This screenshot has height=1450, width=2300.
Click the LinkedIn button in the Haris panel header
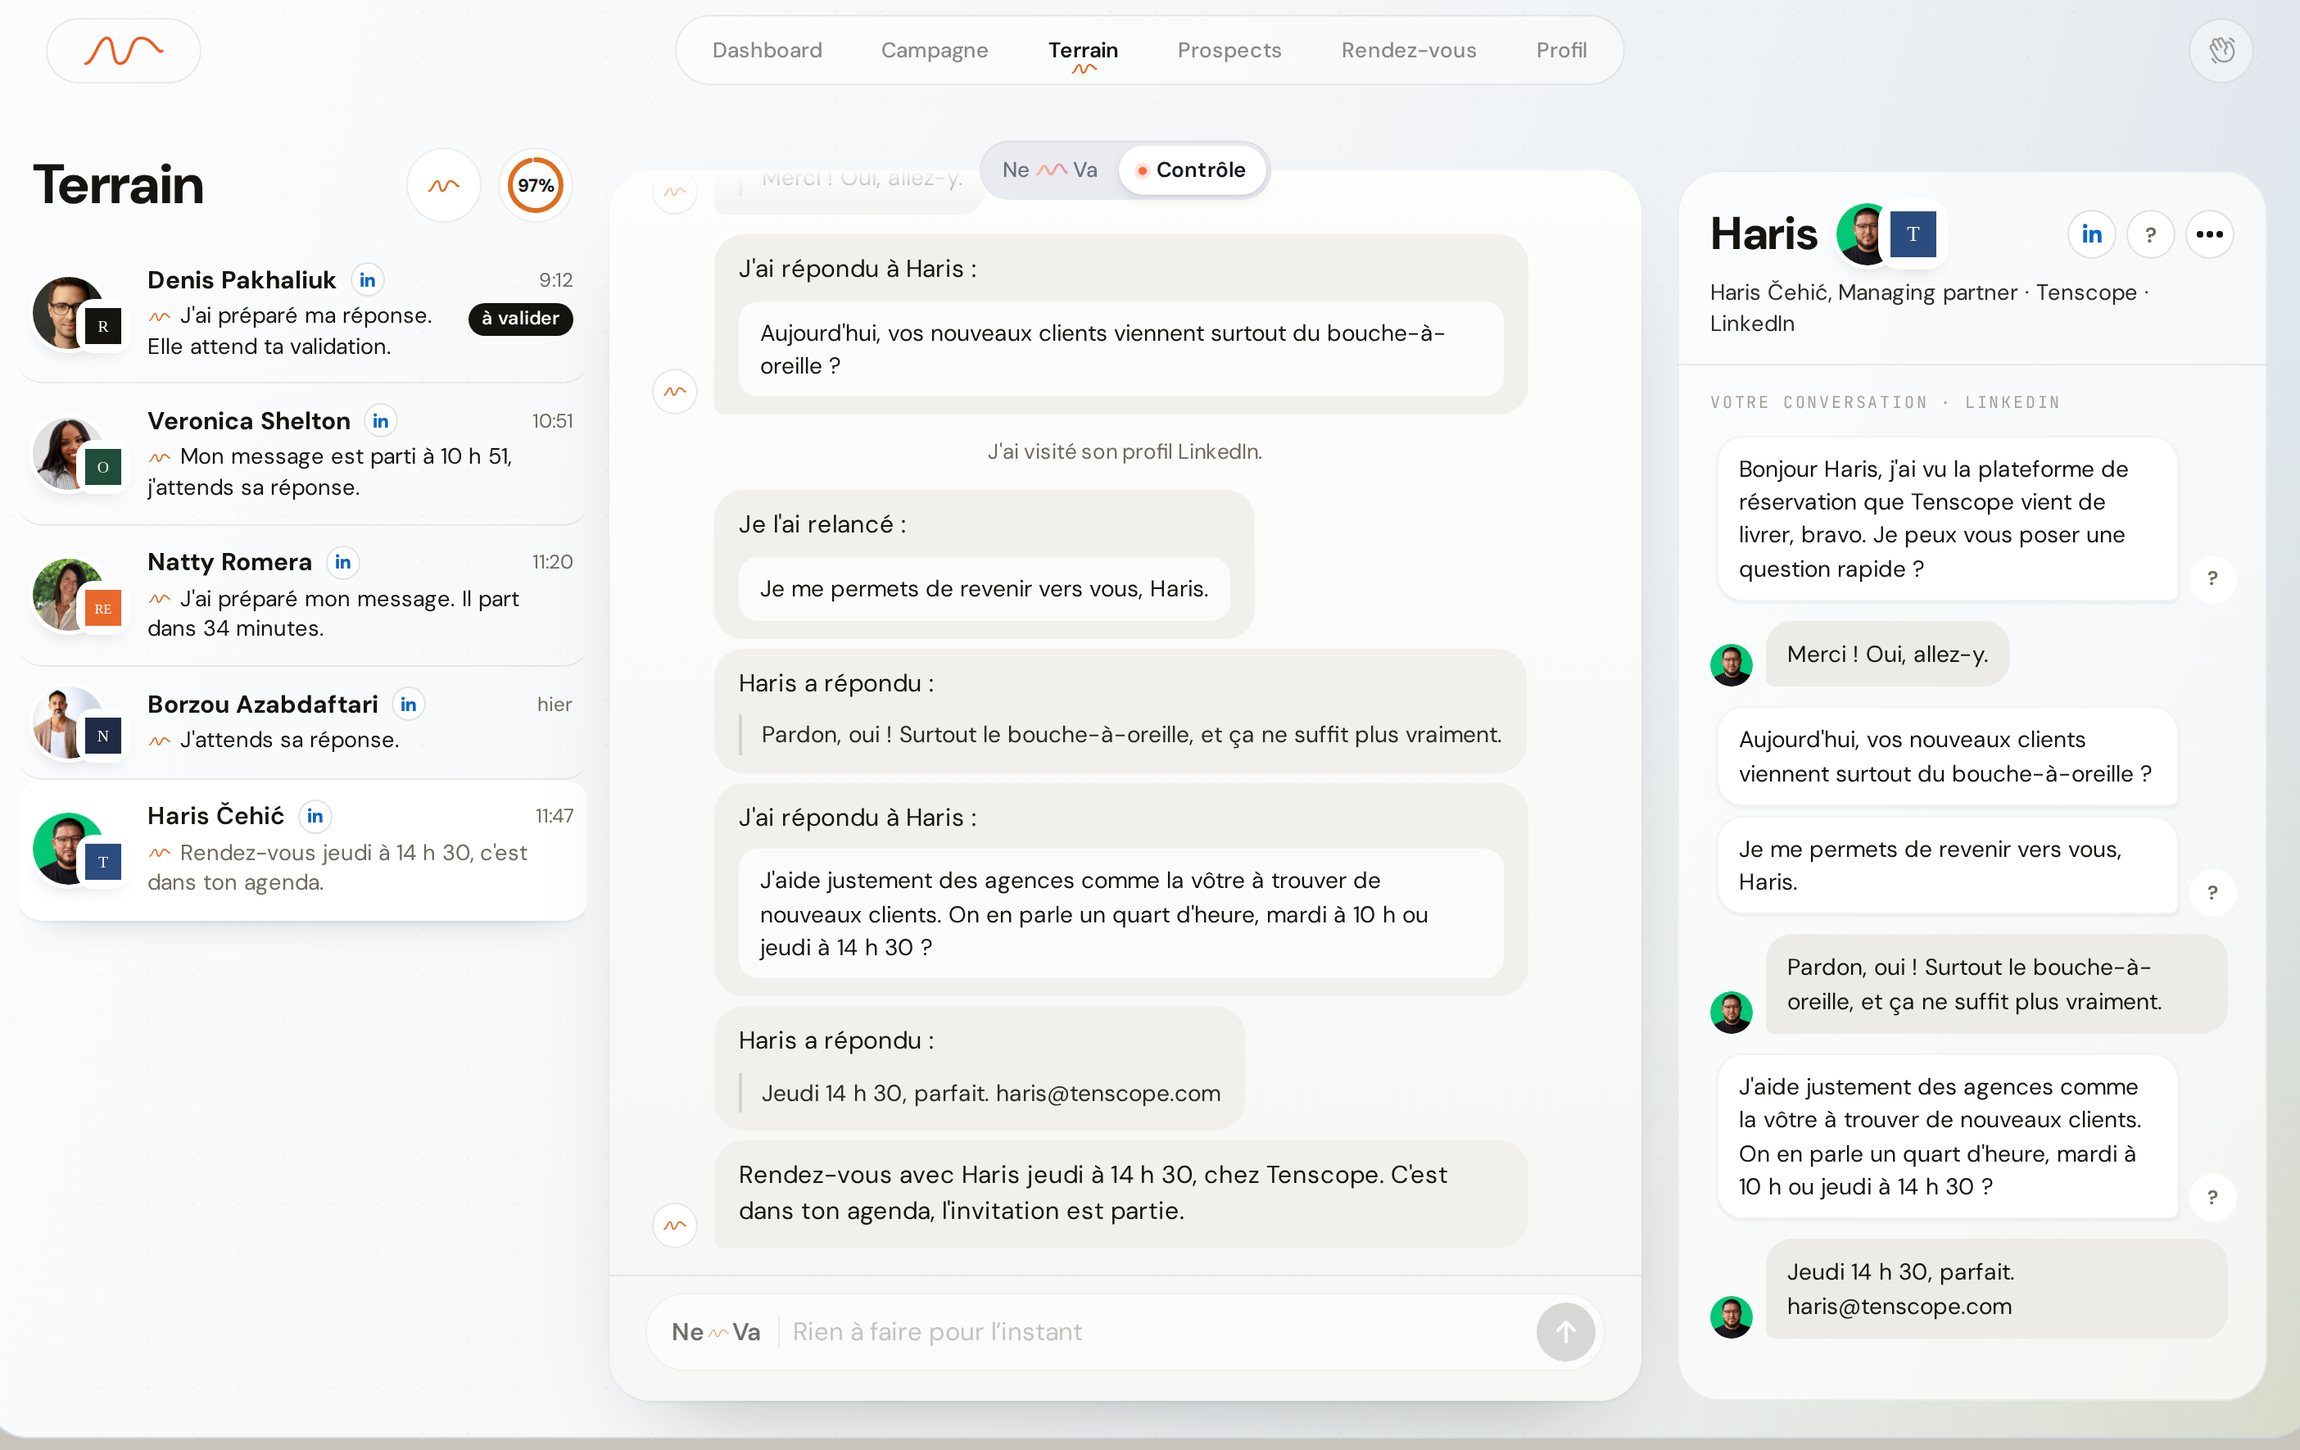pos(2092,234)
